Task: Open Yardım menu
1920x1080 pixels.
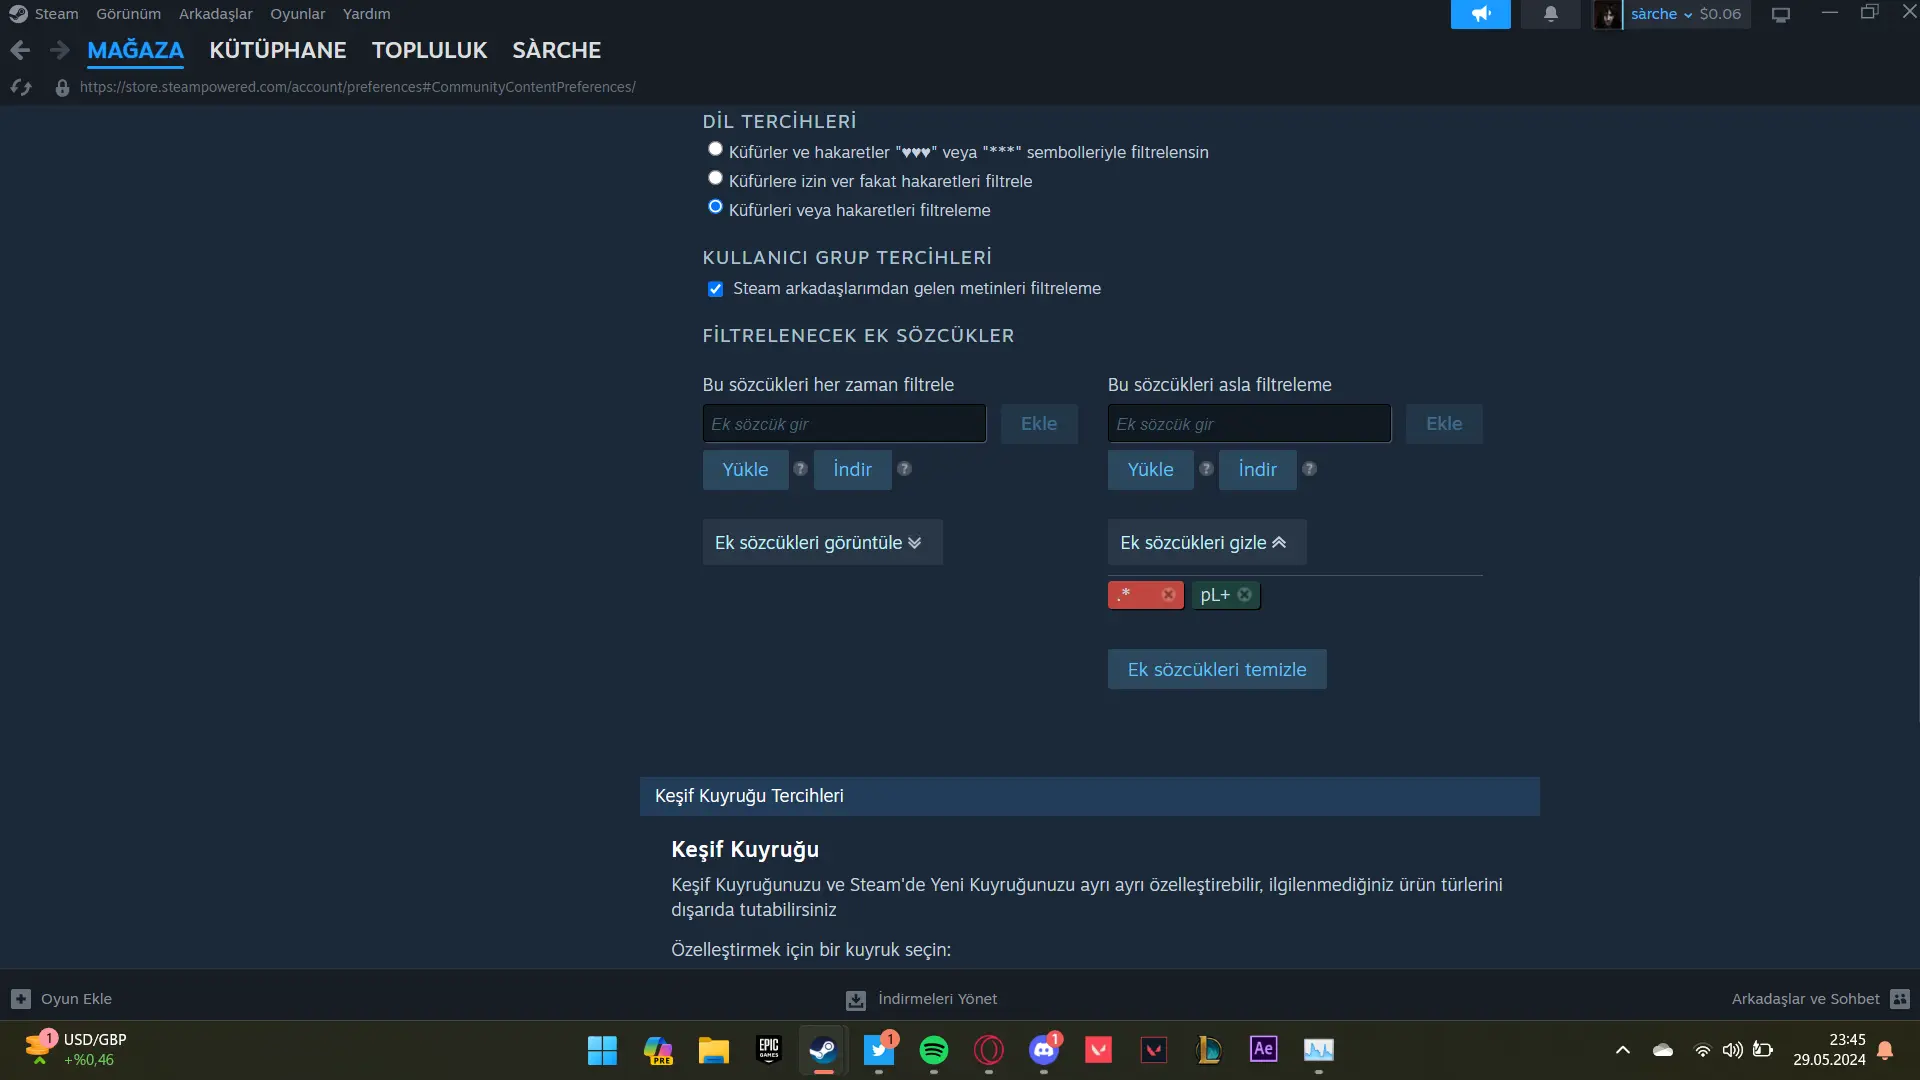Action: (x=366, y=14)
